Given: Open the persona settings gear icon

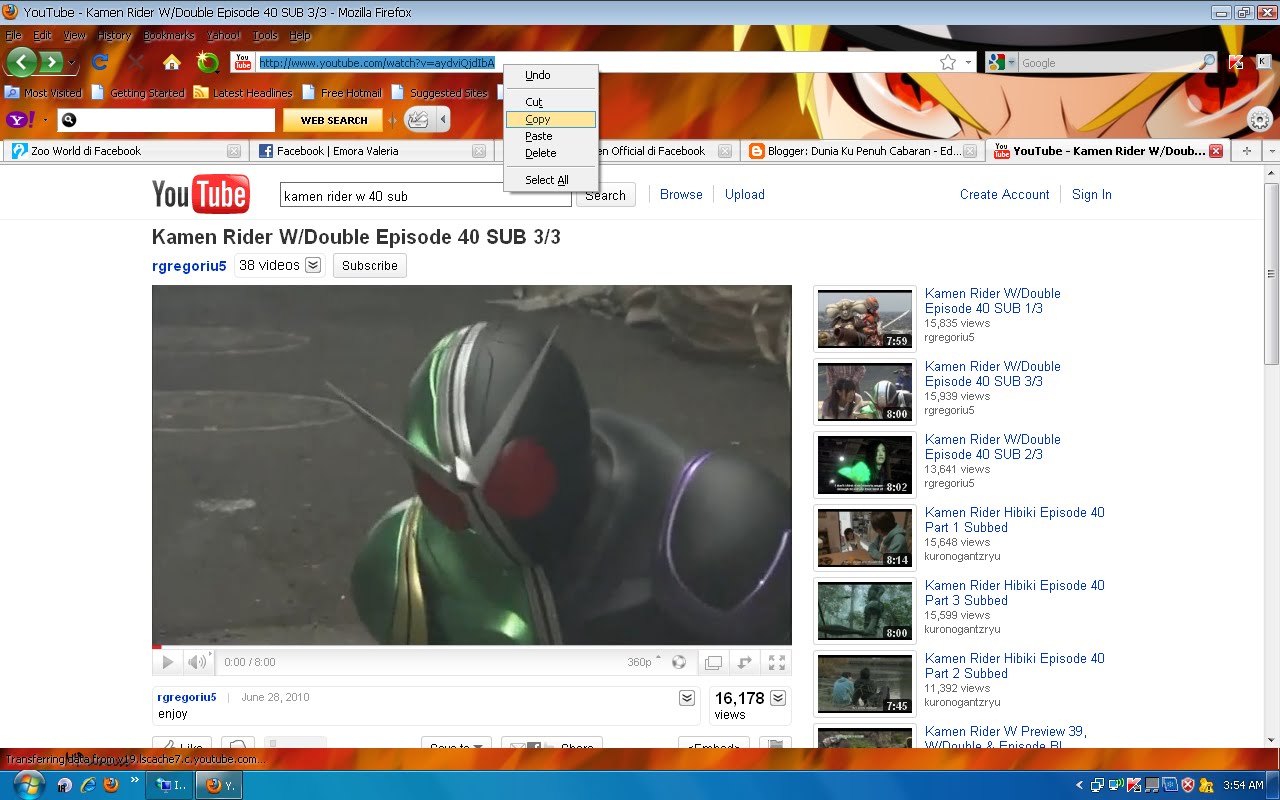Looking at the screenshot, I should click(1260, 121).
